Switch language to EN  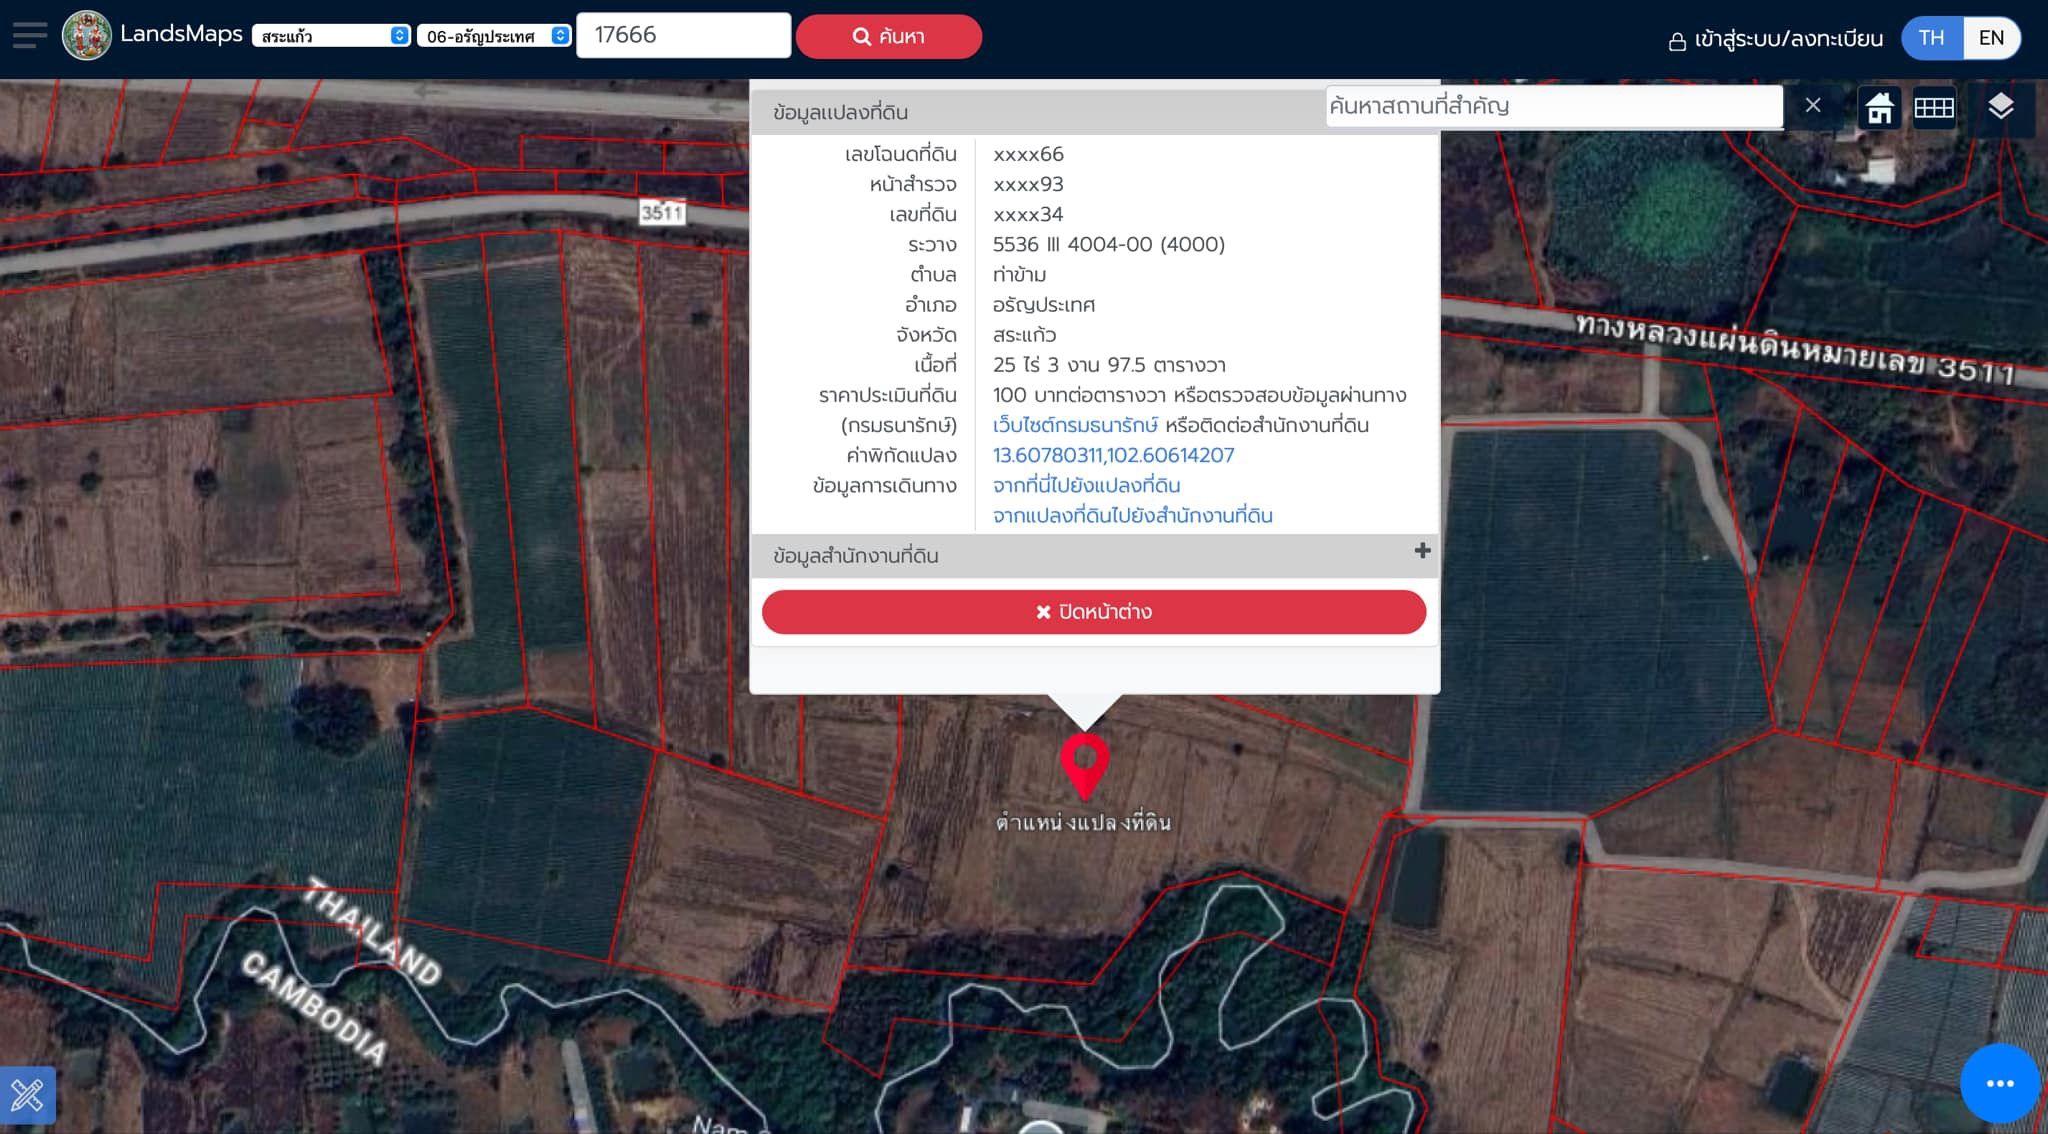click(x=1991, y=38)
